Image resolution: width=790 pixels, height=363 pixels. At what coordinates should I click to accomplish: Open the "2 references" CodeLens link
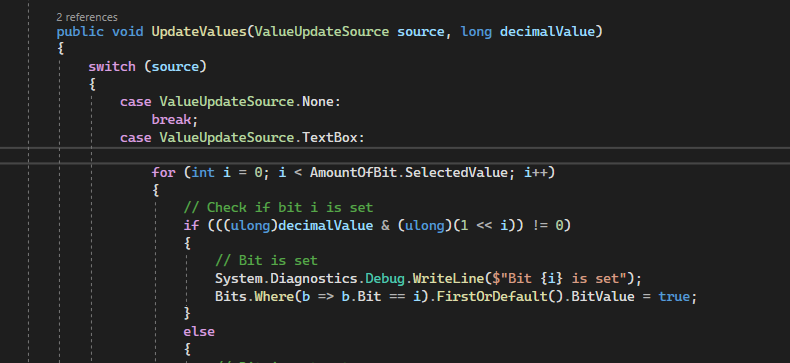tap(87, 17)
